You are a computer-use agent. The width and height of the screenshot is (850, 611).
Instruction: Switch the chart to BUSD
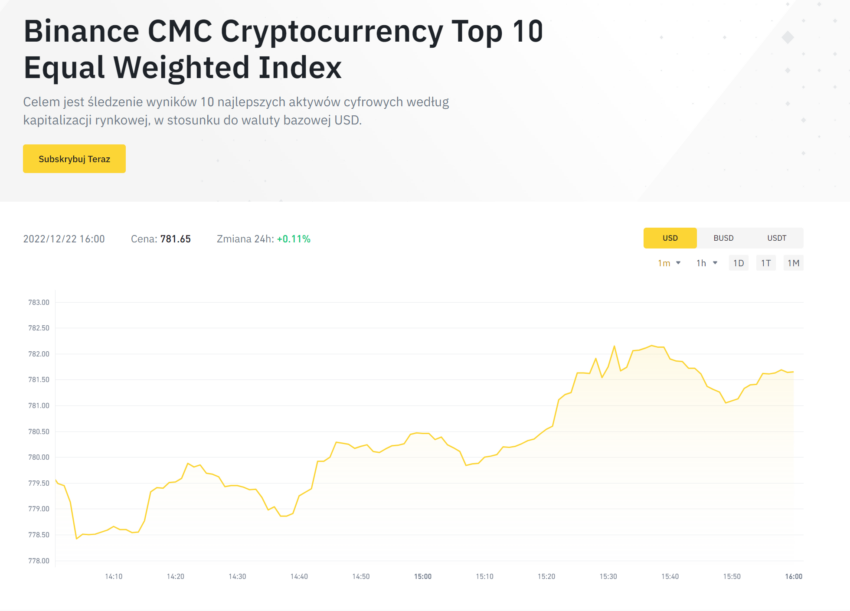(x=723, y=238)
